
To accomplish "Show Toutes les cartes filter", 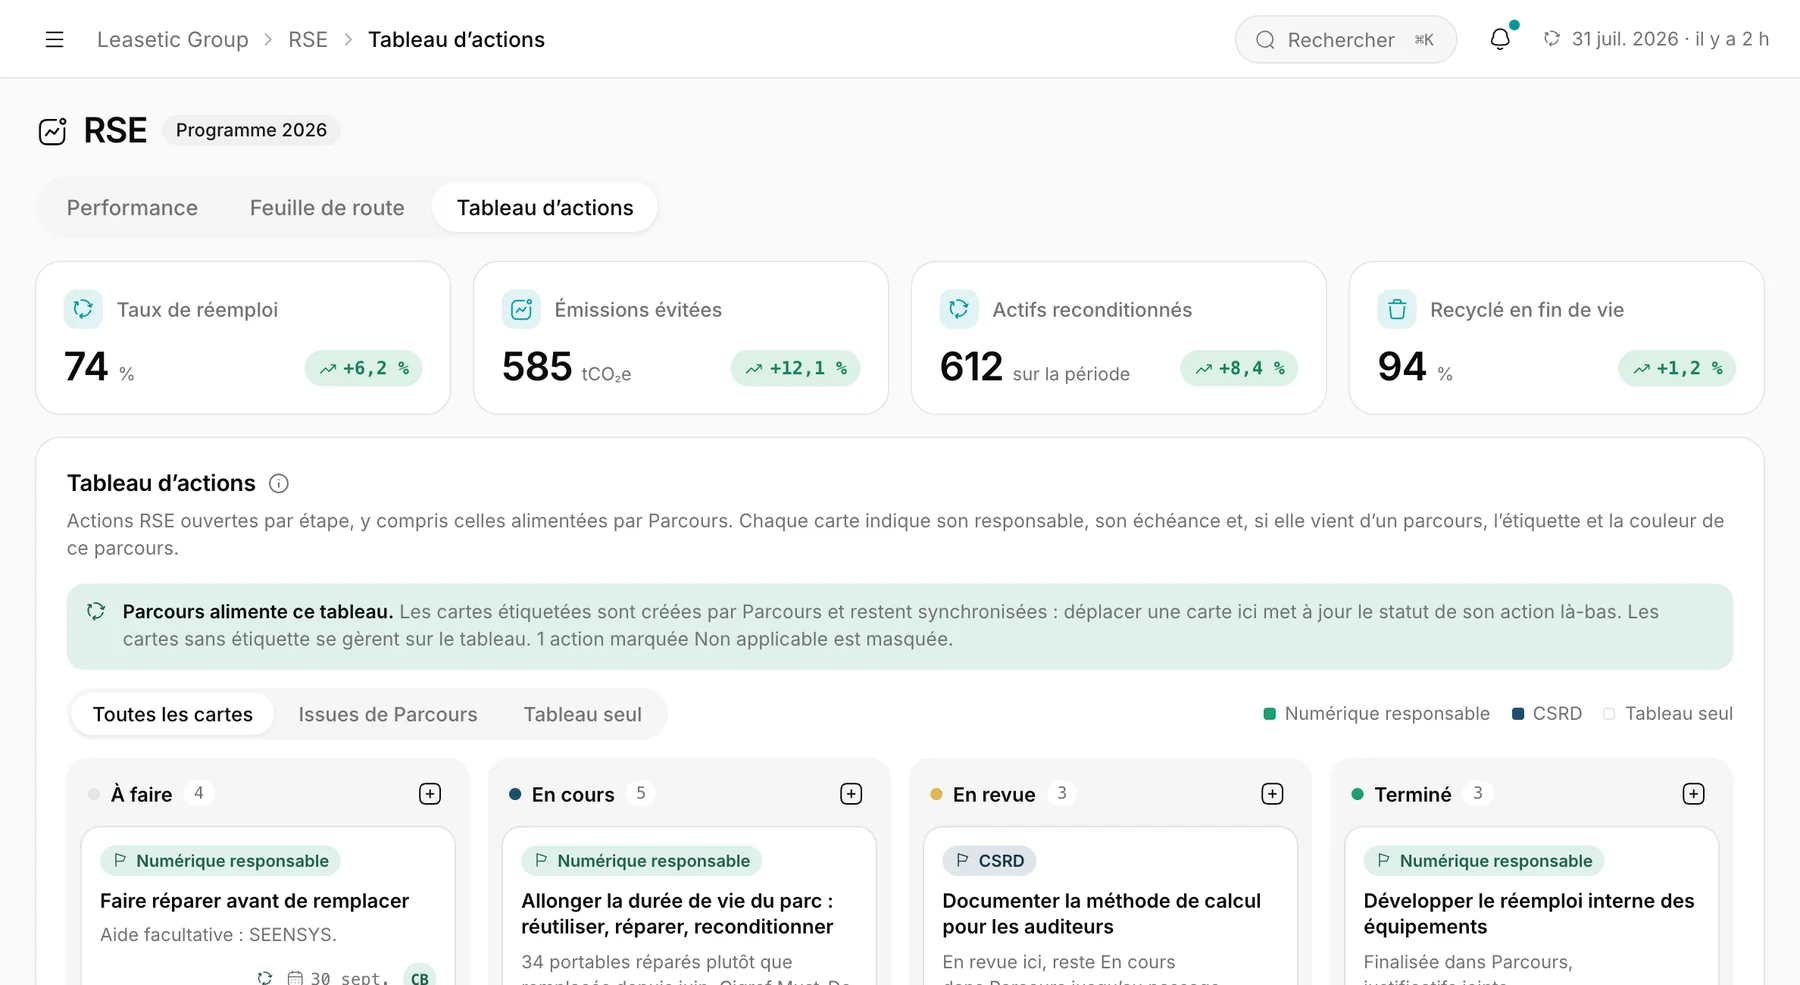I will click(173, 714).
